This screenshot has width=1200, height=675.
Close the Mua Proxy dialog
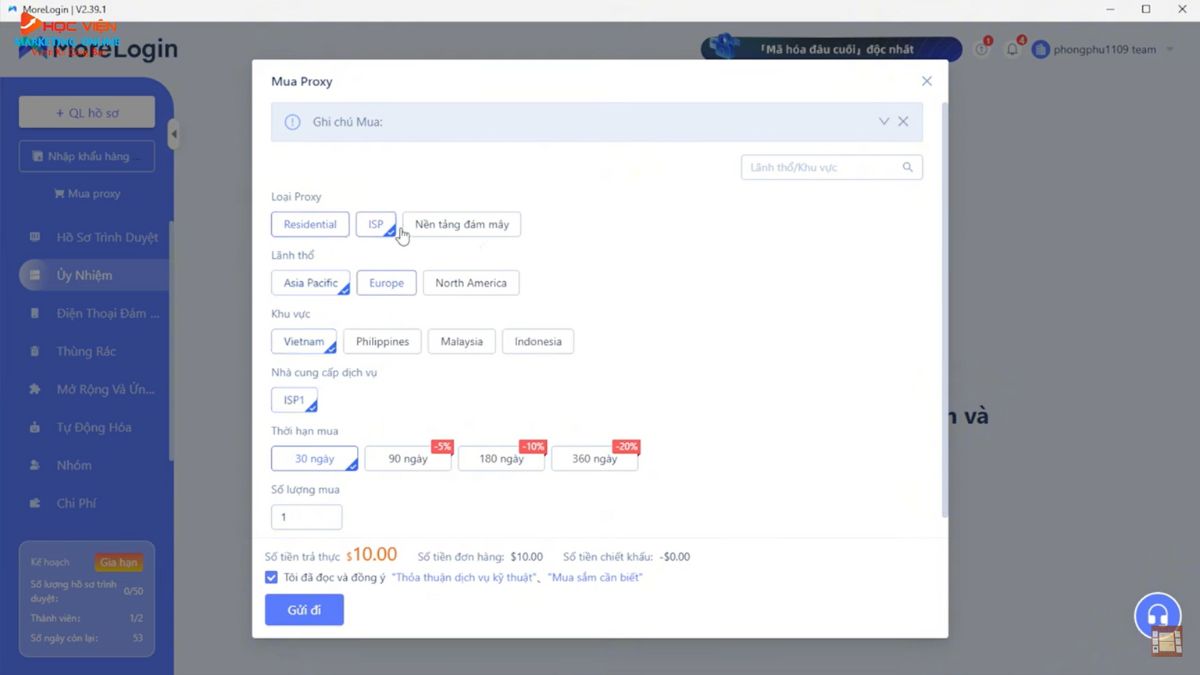point(926,81)
